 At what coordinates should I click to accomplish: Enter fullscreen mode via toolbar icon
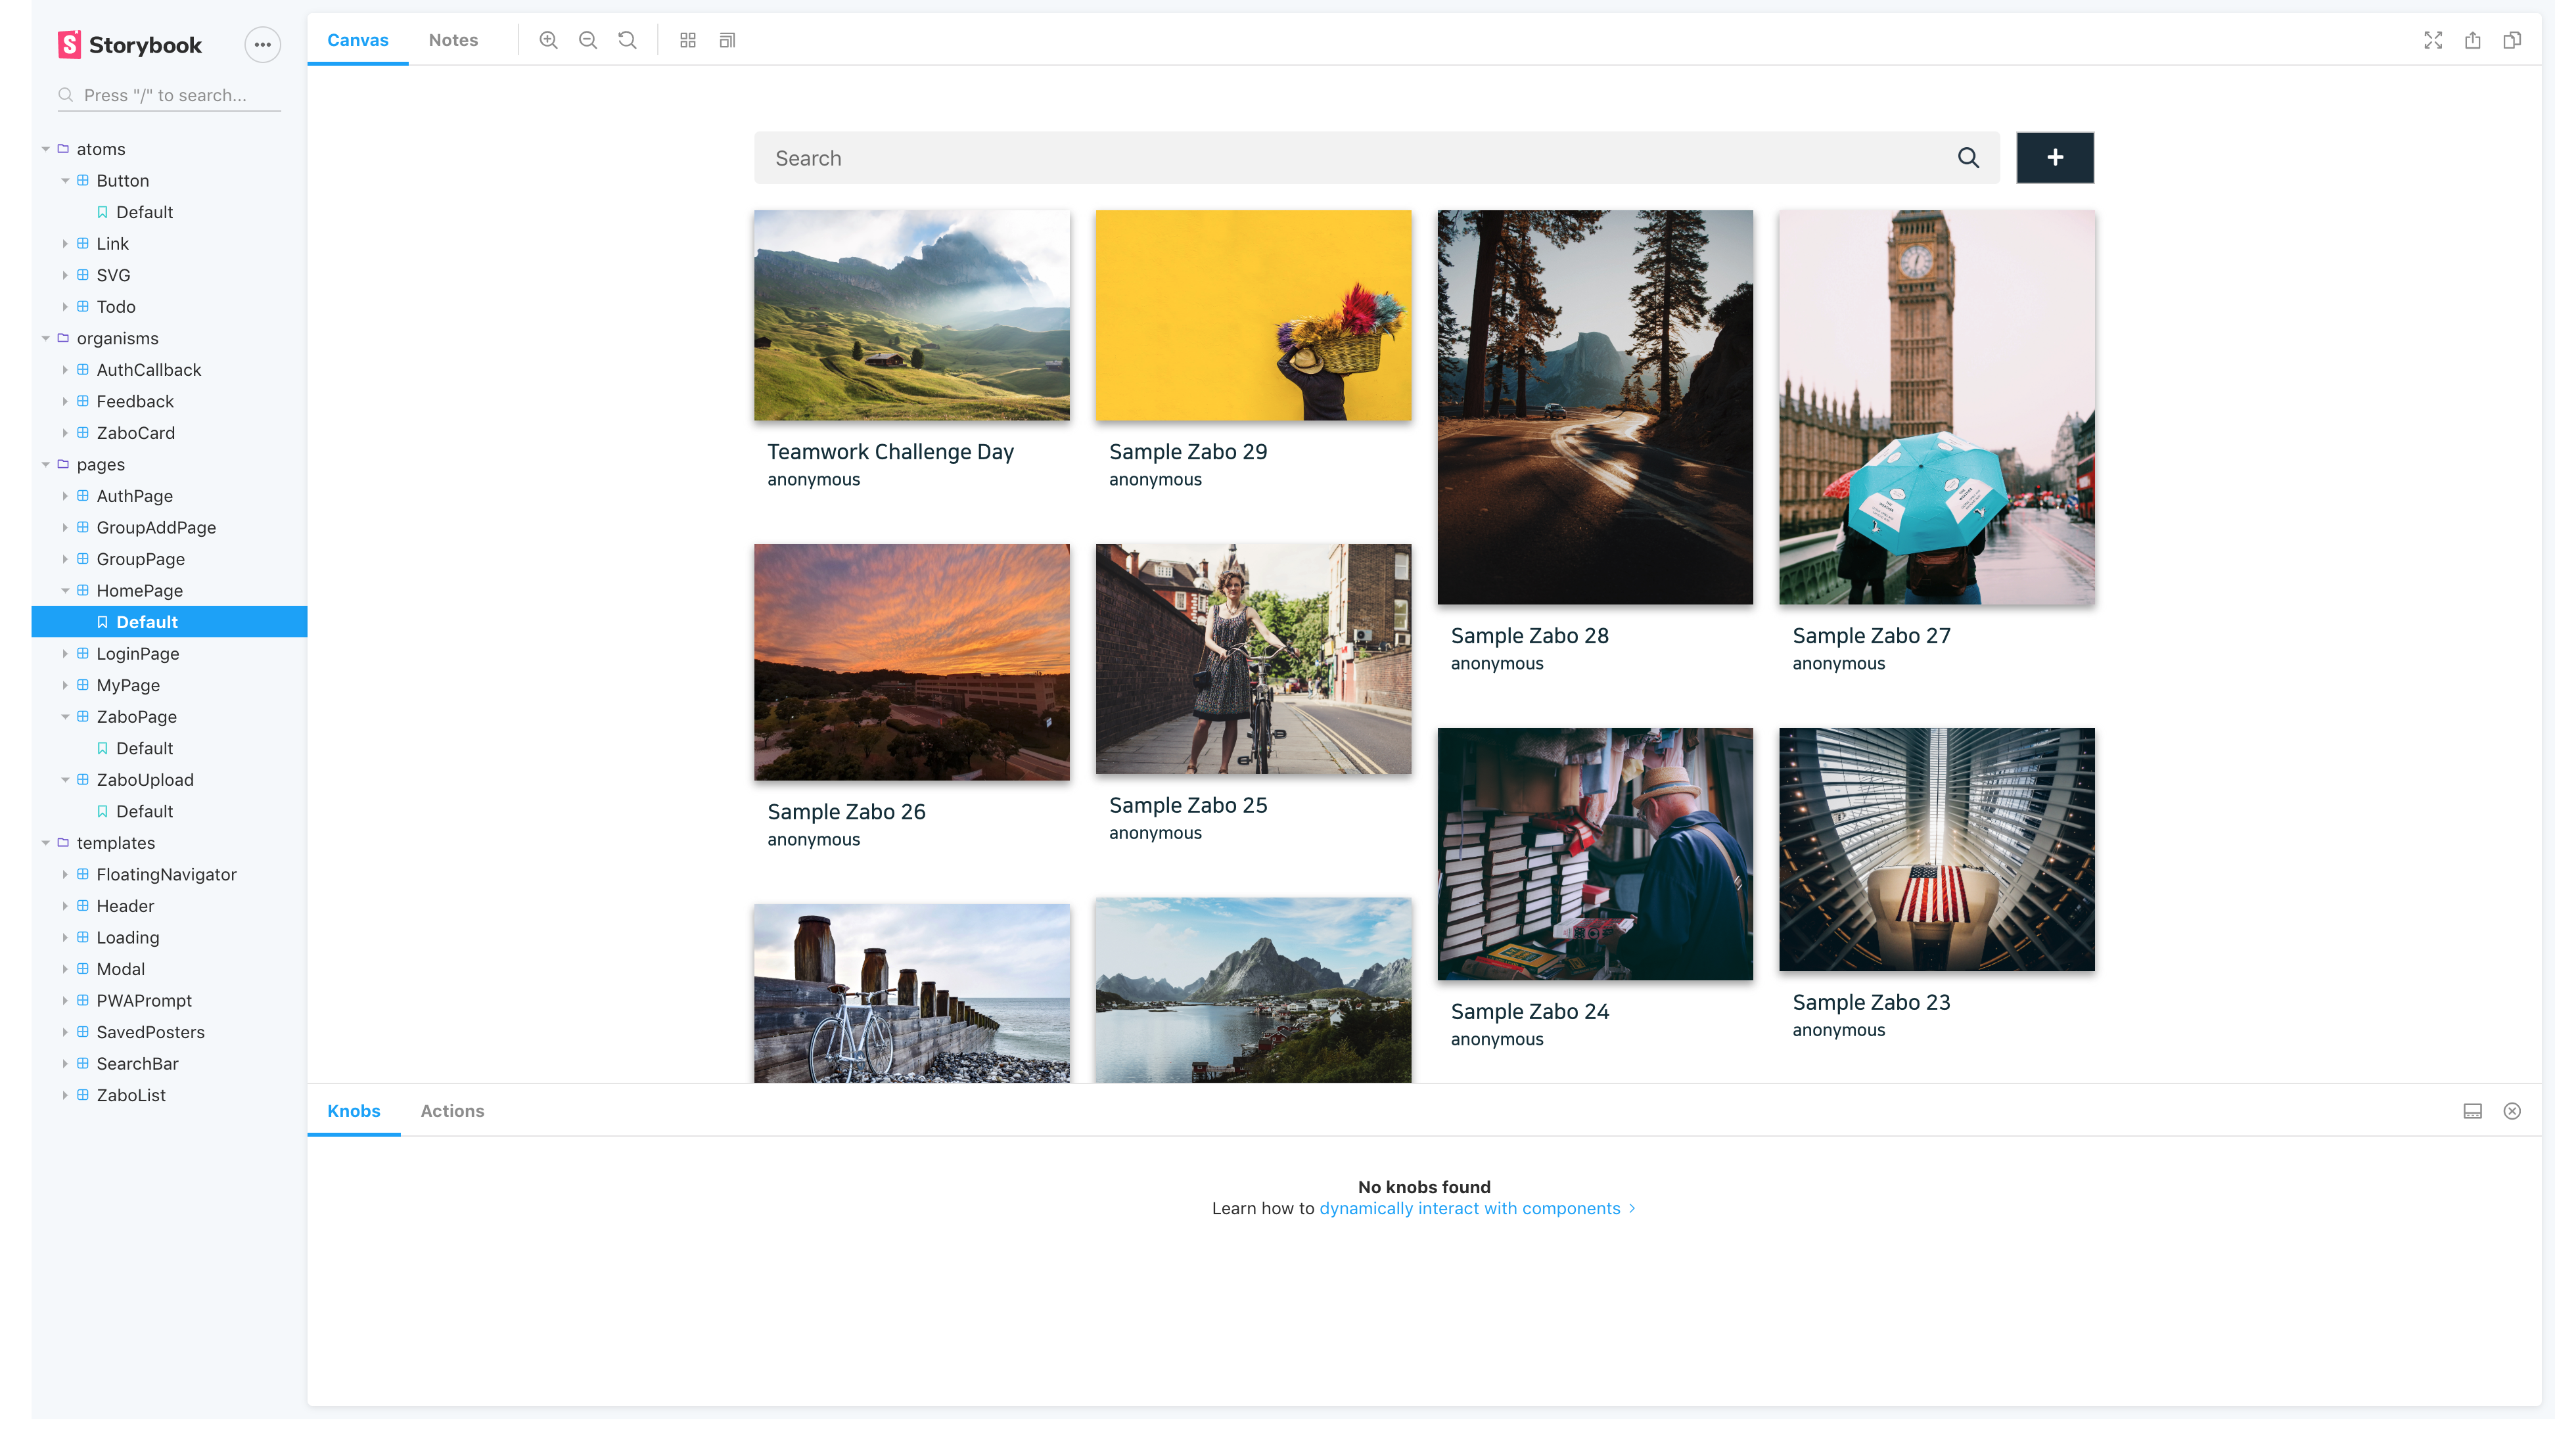point(2433,40)
